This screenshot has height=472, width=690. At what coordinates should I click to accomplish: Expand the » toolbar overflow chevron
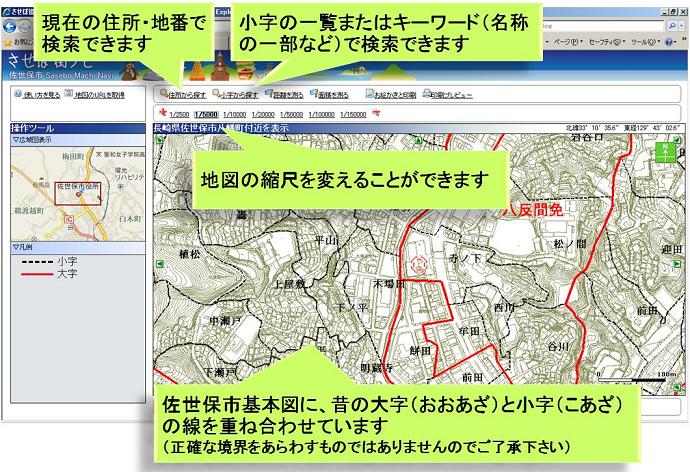pos(683,40)
